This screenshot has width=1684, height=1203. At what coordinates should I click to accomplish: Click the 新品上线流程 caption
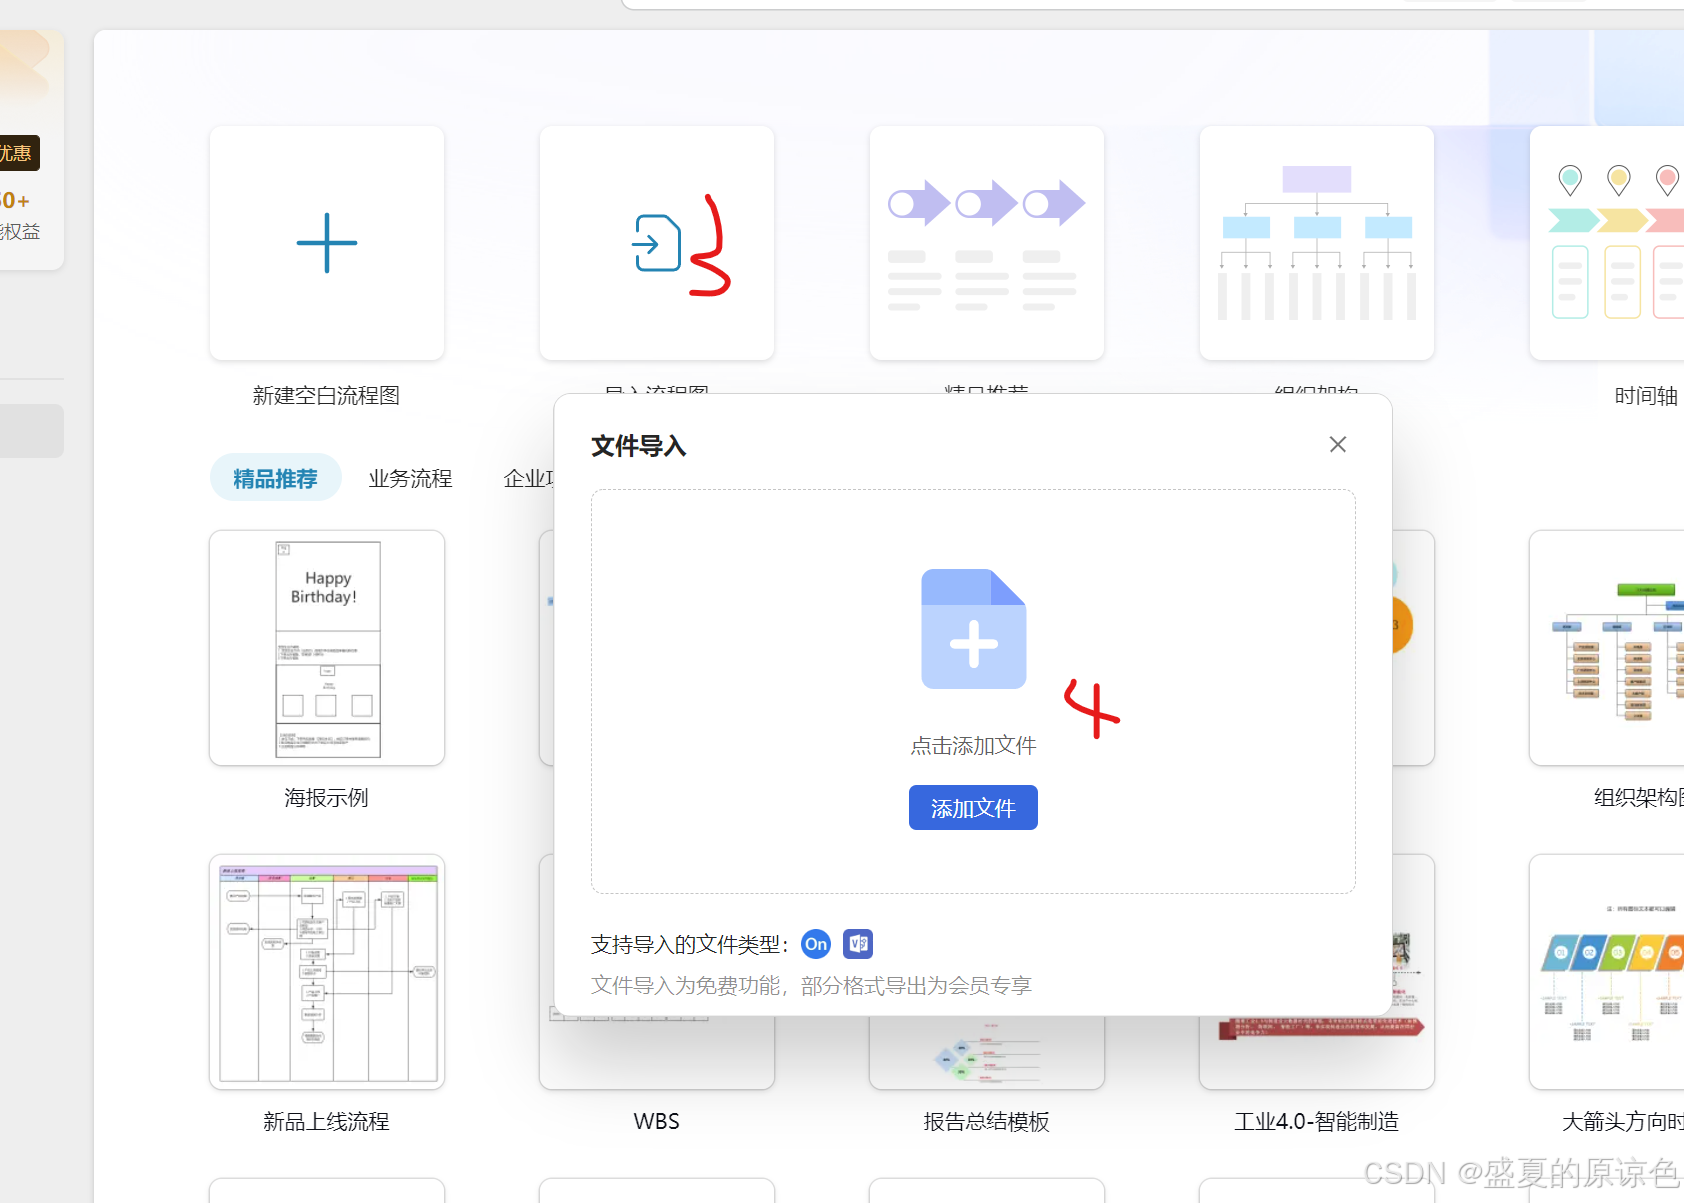(x=326, y=1122)
